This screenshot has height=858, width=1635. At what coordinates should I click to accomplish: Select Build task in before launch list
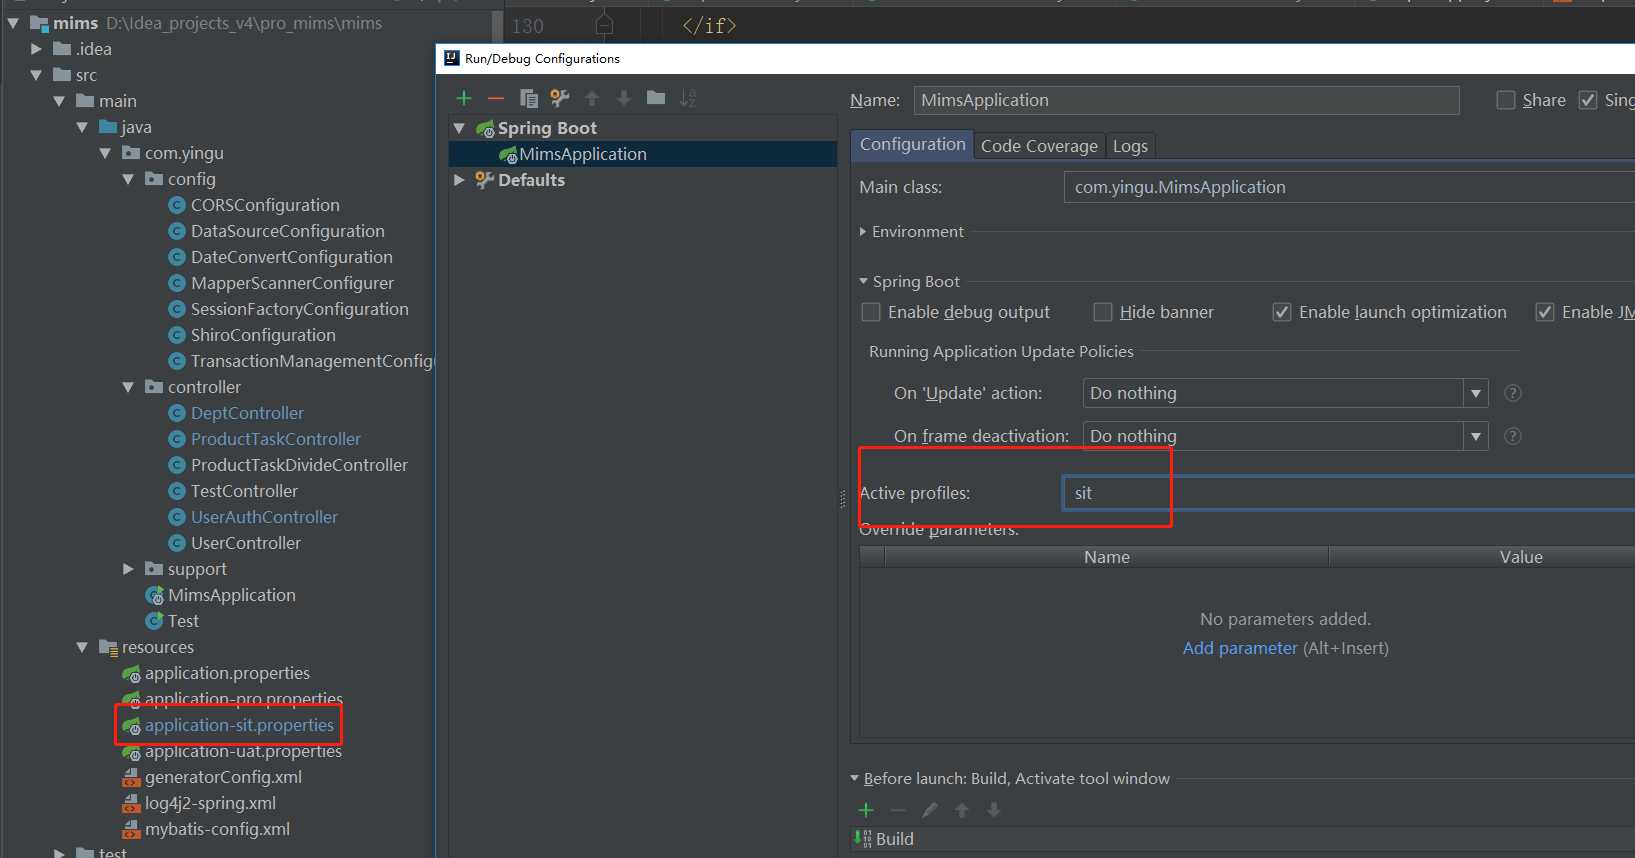(884, 839)
